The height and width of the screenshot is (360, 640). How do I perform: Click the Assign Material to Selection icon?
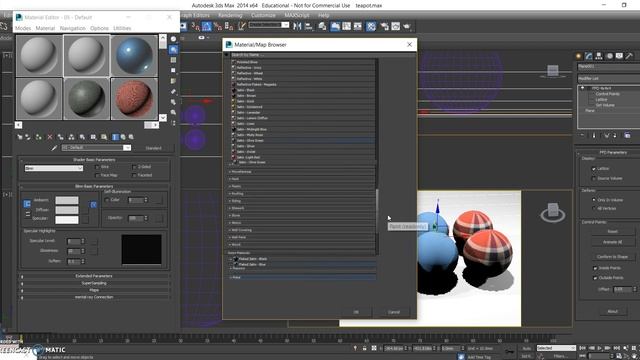point(38,137)
